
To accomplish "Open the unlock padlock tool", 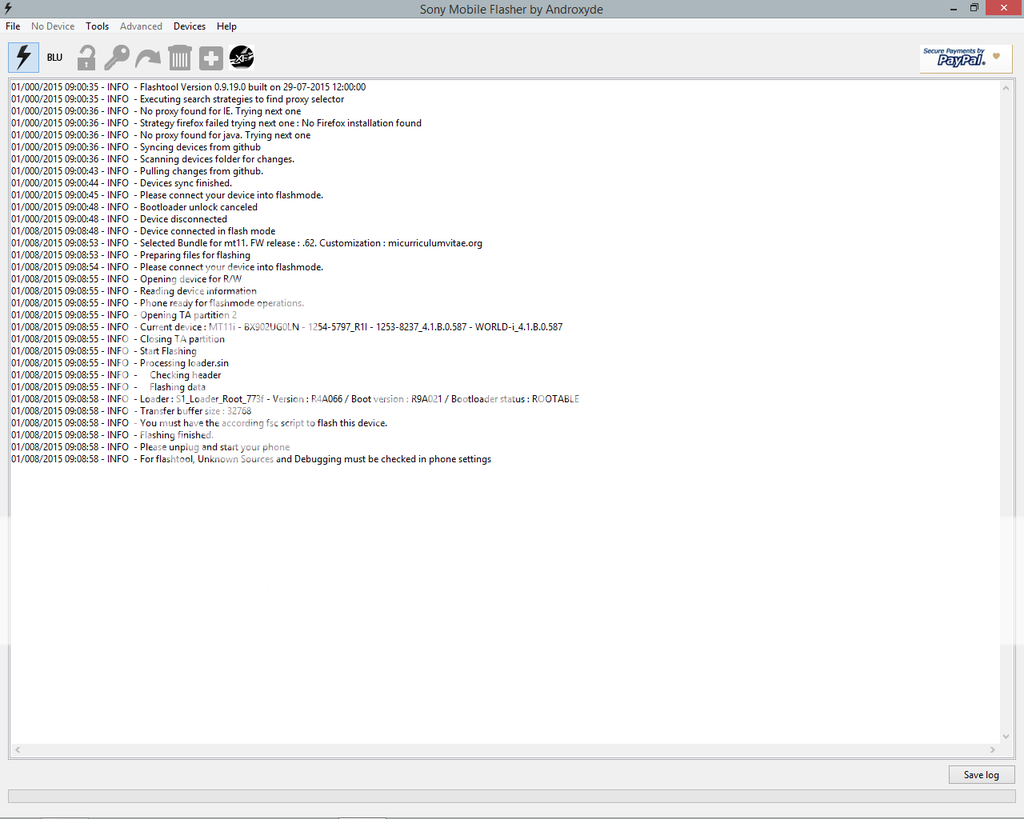I will coord(86,57).
